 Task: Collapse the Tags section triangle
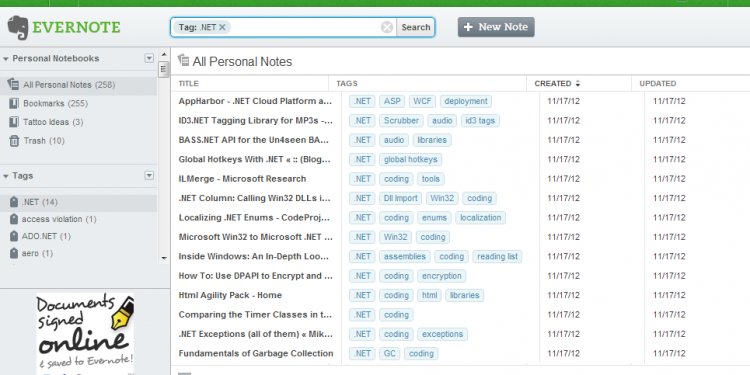[x=6, y=176]
